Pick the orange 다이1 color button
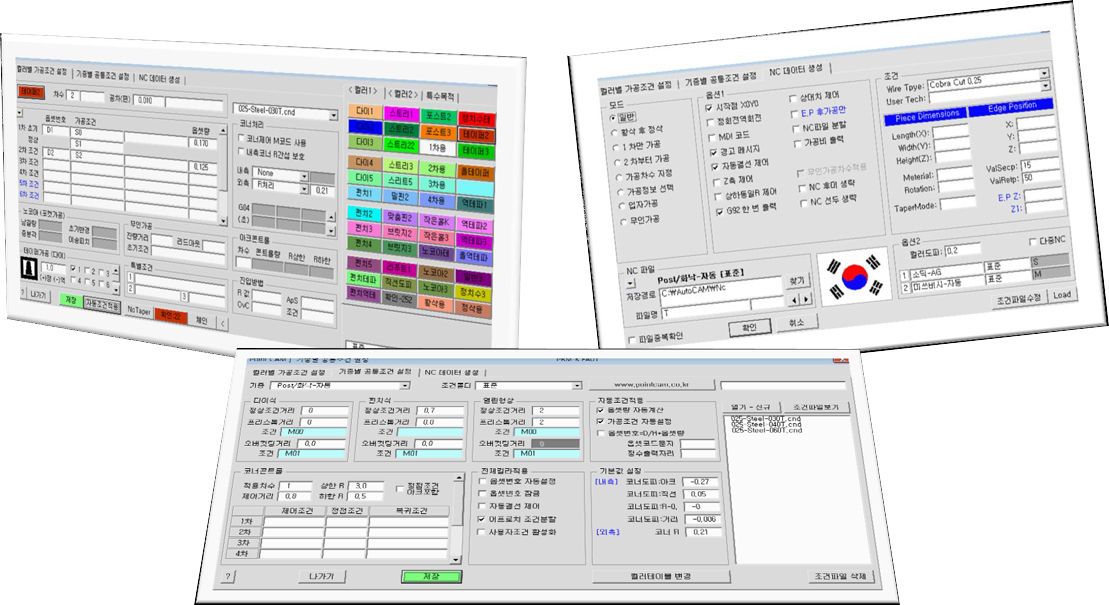The image size is (1109, 605). tap(364, 112)
